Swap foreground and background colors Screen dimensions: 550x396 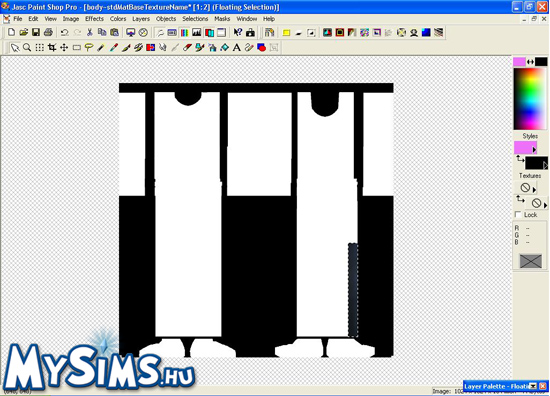[x=530, y=62]
